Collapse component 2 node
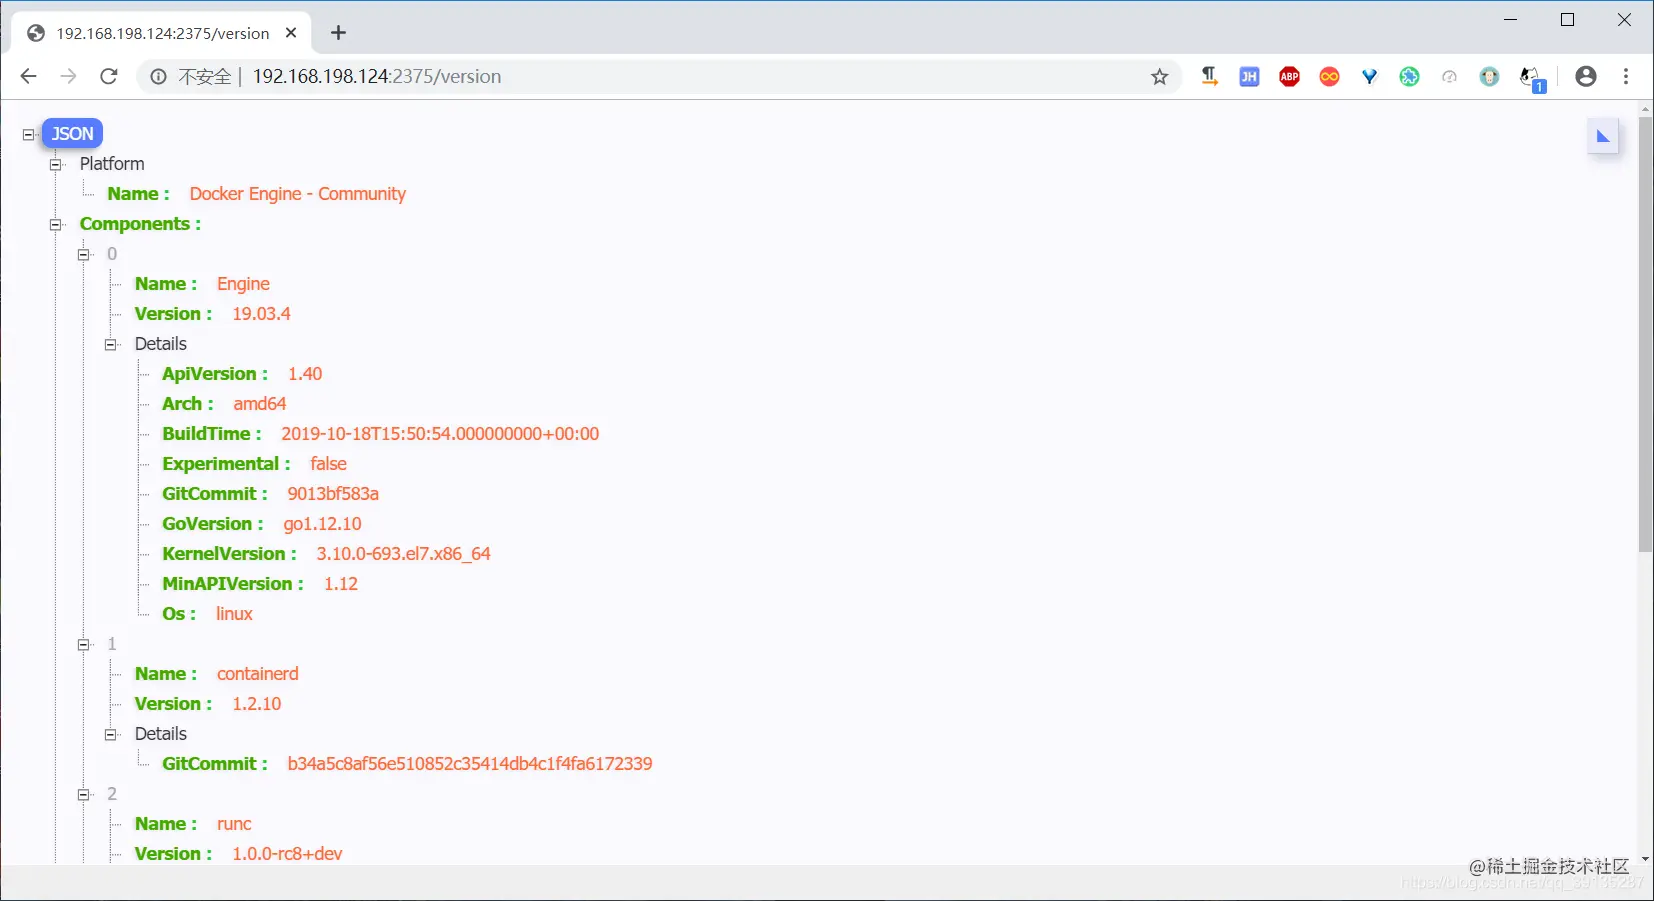The image size is (1654, 901). (x=84, y=794)
